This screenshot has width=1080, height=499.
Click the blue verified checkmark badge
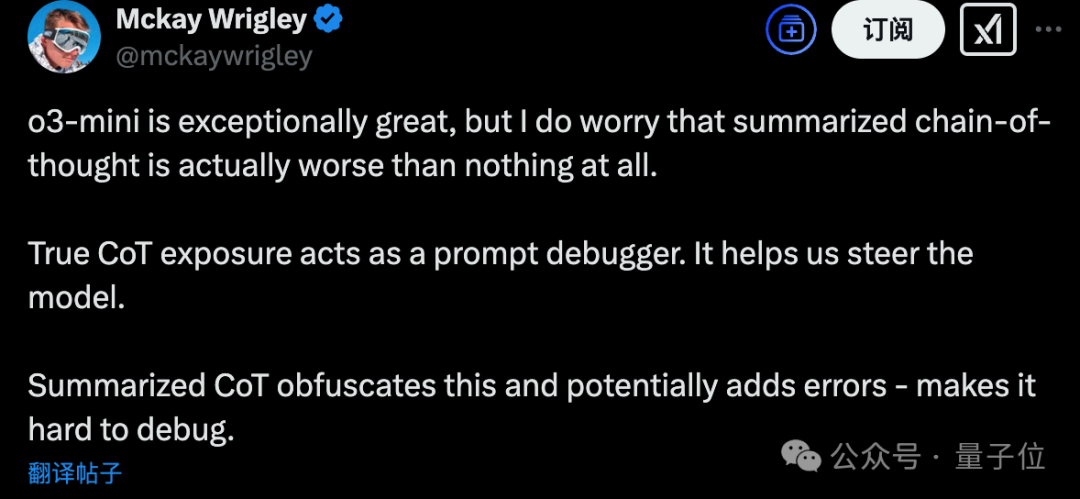point(329,21)
